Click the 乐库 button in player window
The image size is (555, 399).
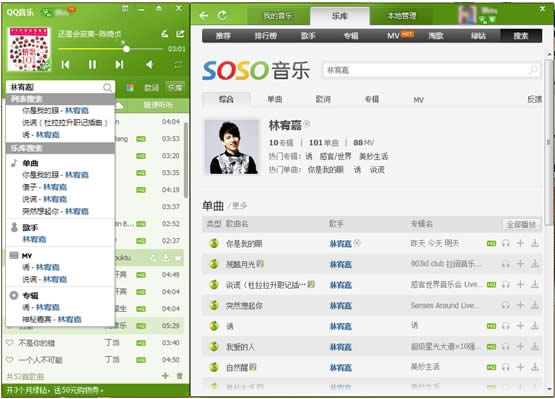175,88
